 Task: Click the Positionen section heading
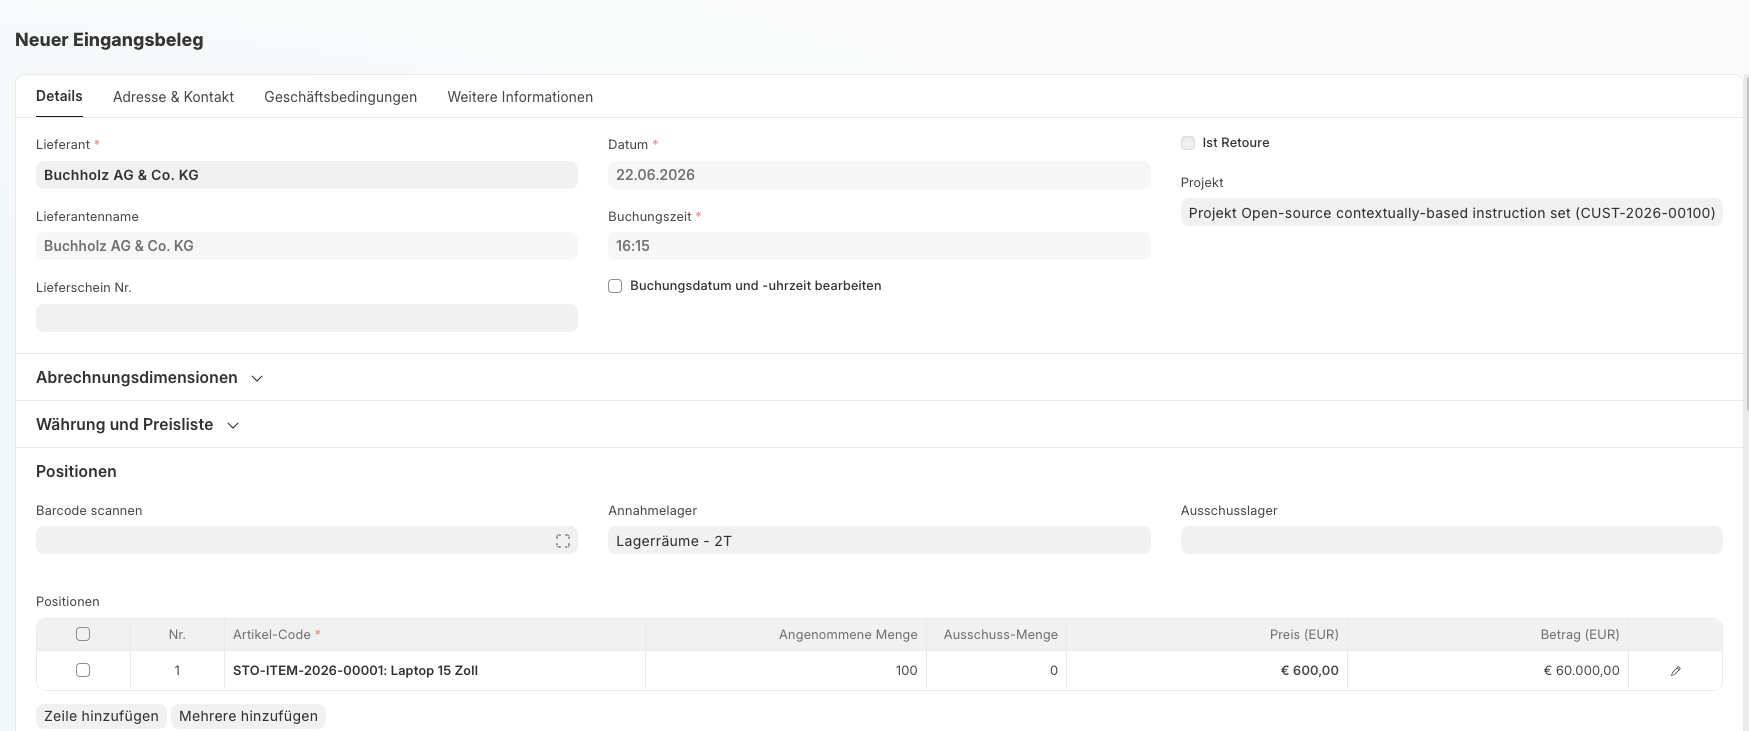(76, 472)
